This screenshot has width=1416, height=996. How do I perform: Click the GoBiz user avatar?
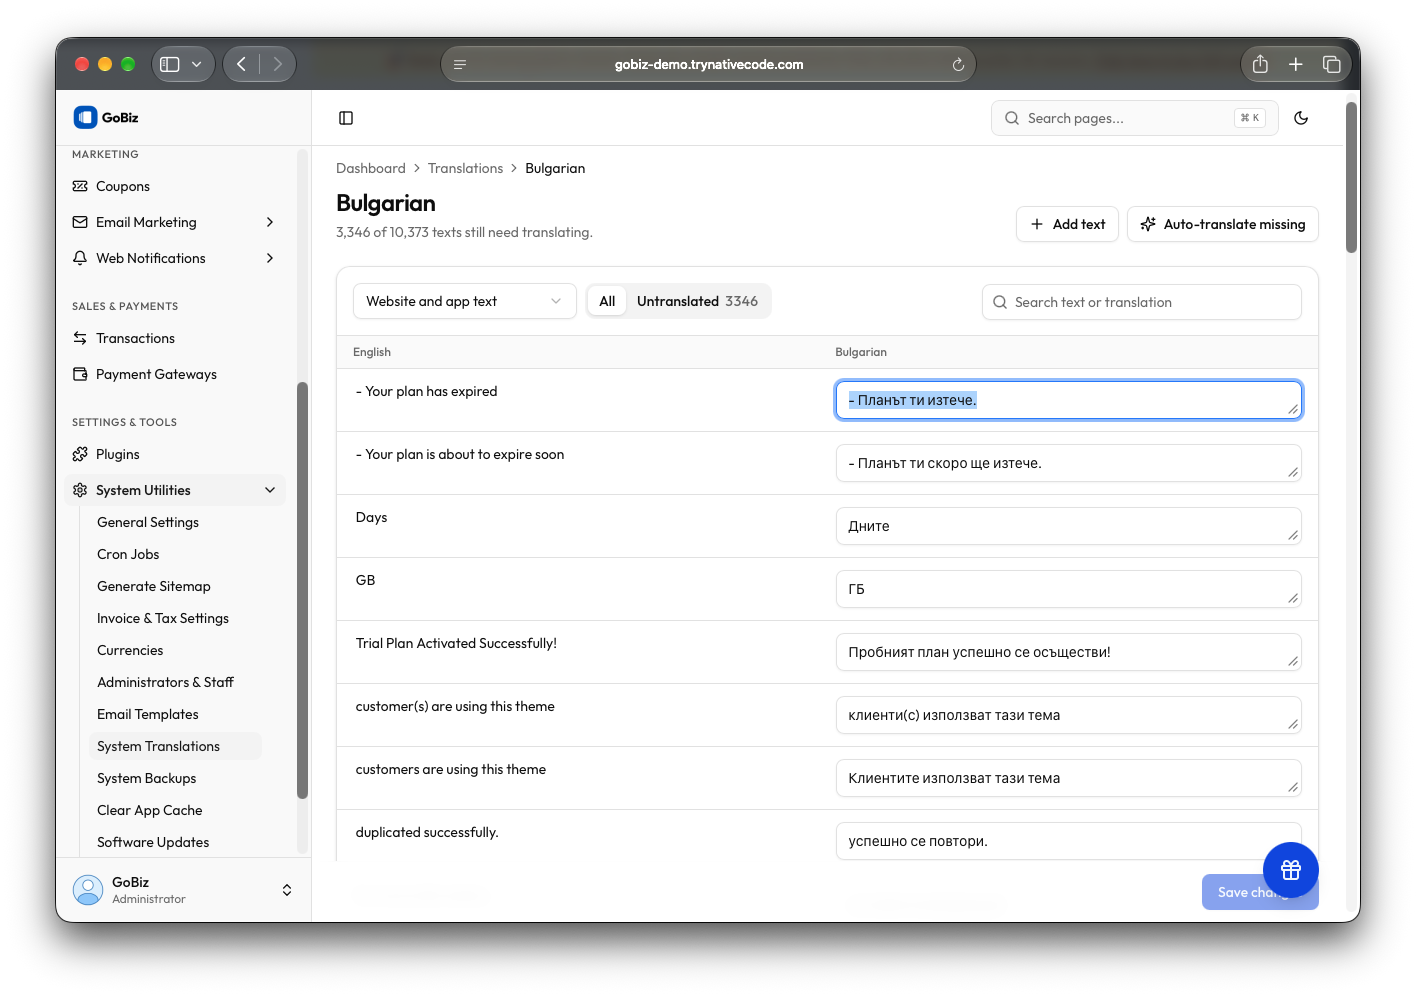tap(88, 890)
